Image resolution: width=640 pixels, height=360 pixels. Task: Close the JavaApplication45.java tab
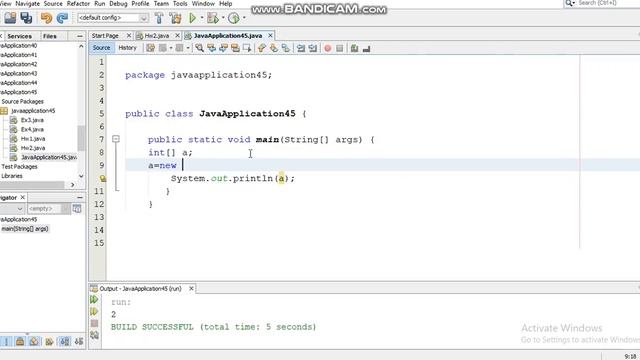click(x=270, y=36)
